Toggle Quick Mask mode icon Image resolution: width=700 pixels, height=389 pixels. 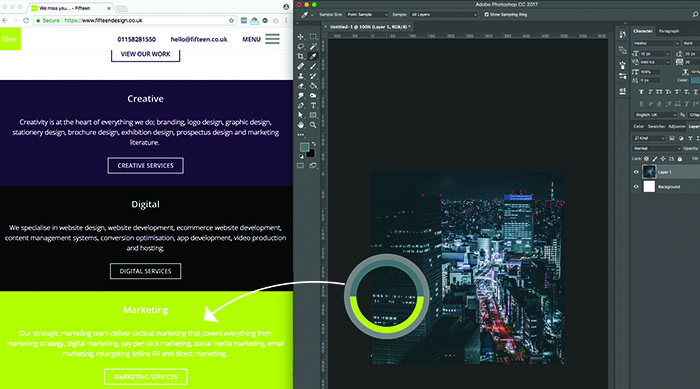pyautogui.click(x=301, y=166)
